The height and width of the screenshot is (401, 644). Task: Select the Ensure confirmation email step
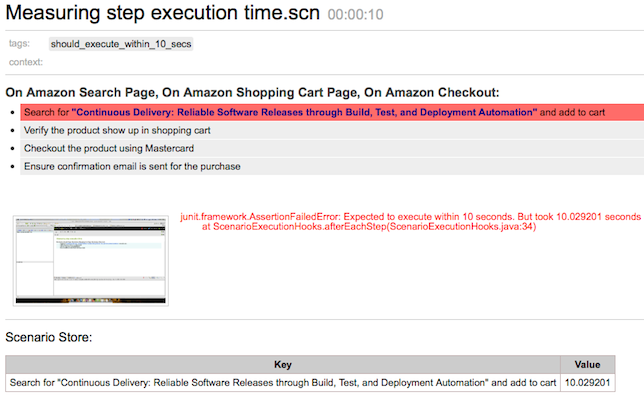pos(132,166)
